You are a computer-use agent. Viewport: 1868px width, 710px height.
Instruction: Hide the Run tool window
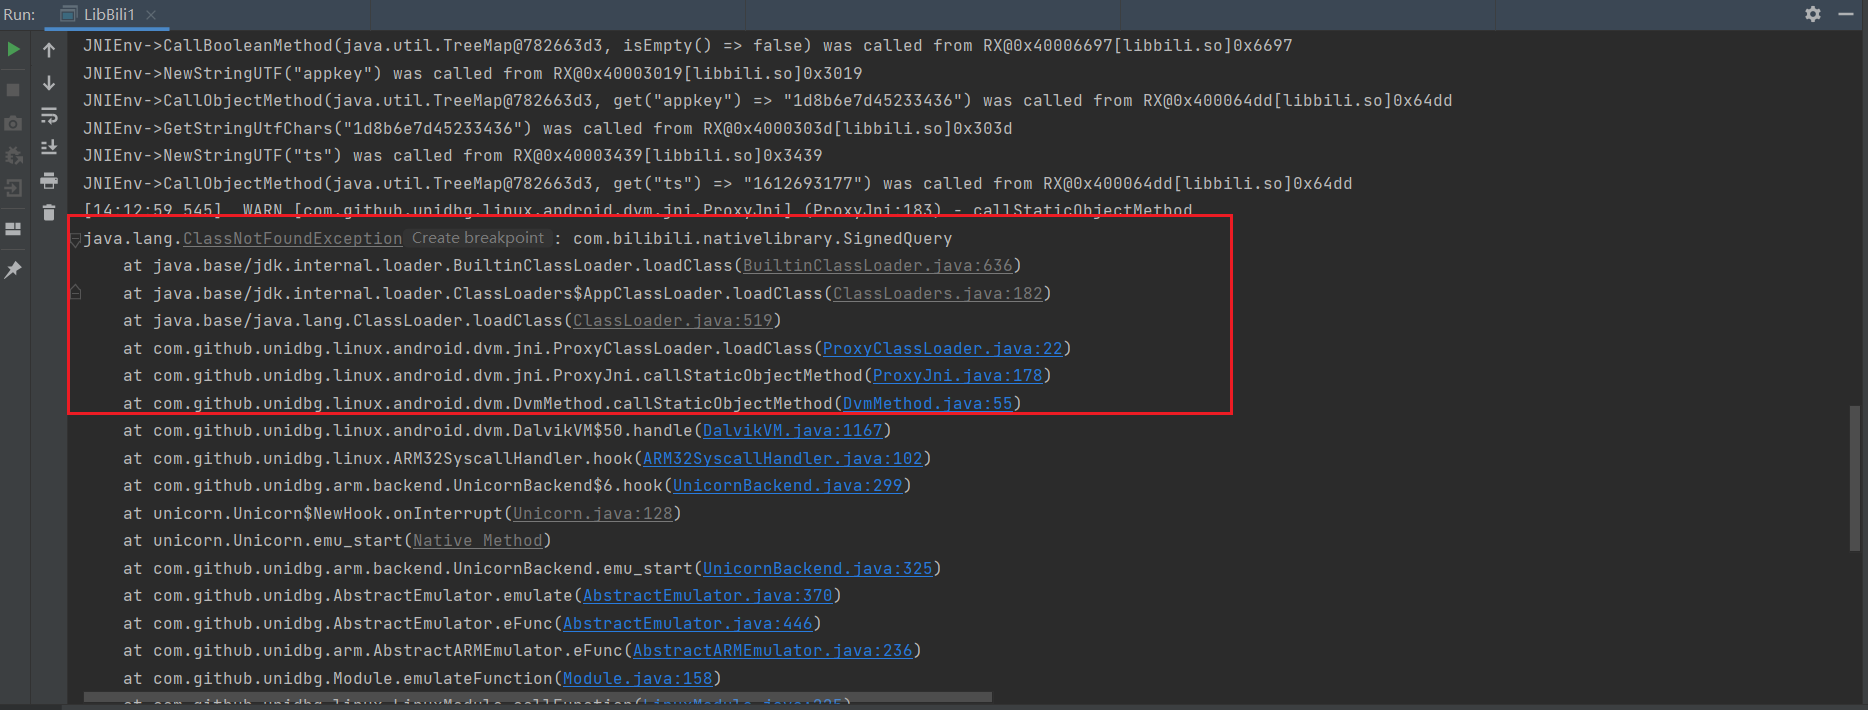click(x=1846, y=14)
